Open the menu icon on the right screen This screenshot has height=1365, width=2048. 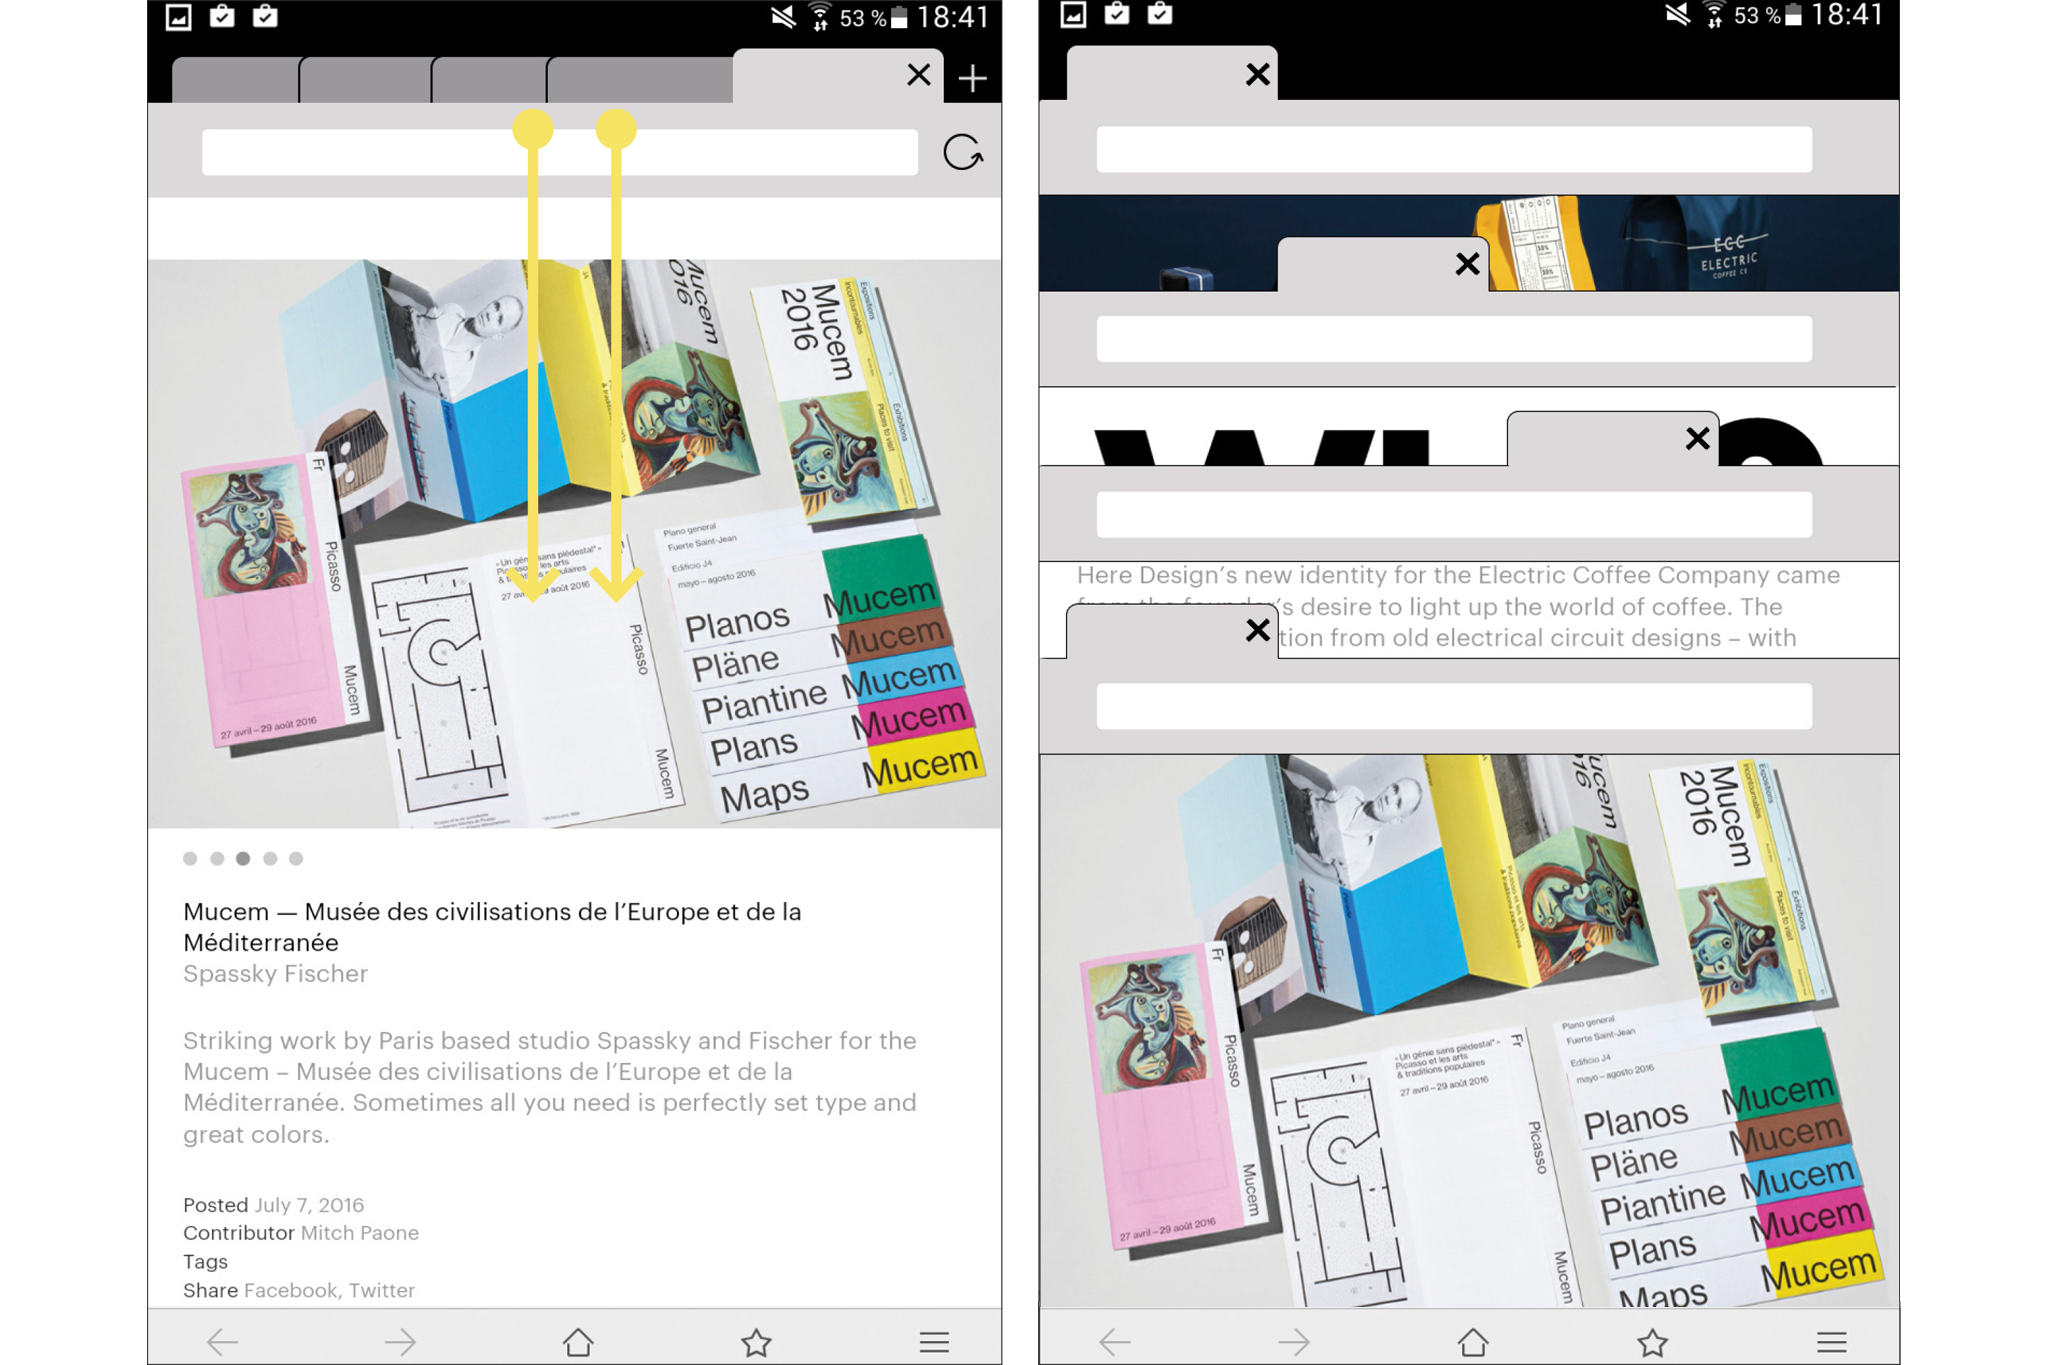coord(1831,1340)
